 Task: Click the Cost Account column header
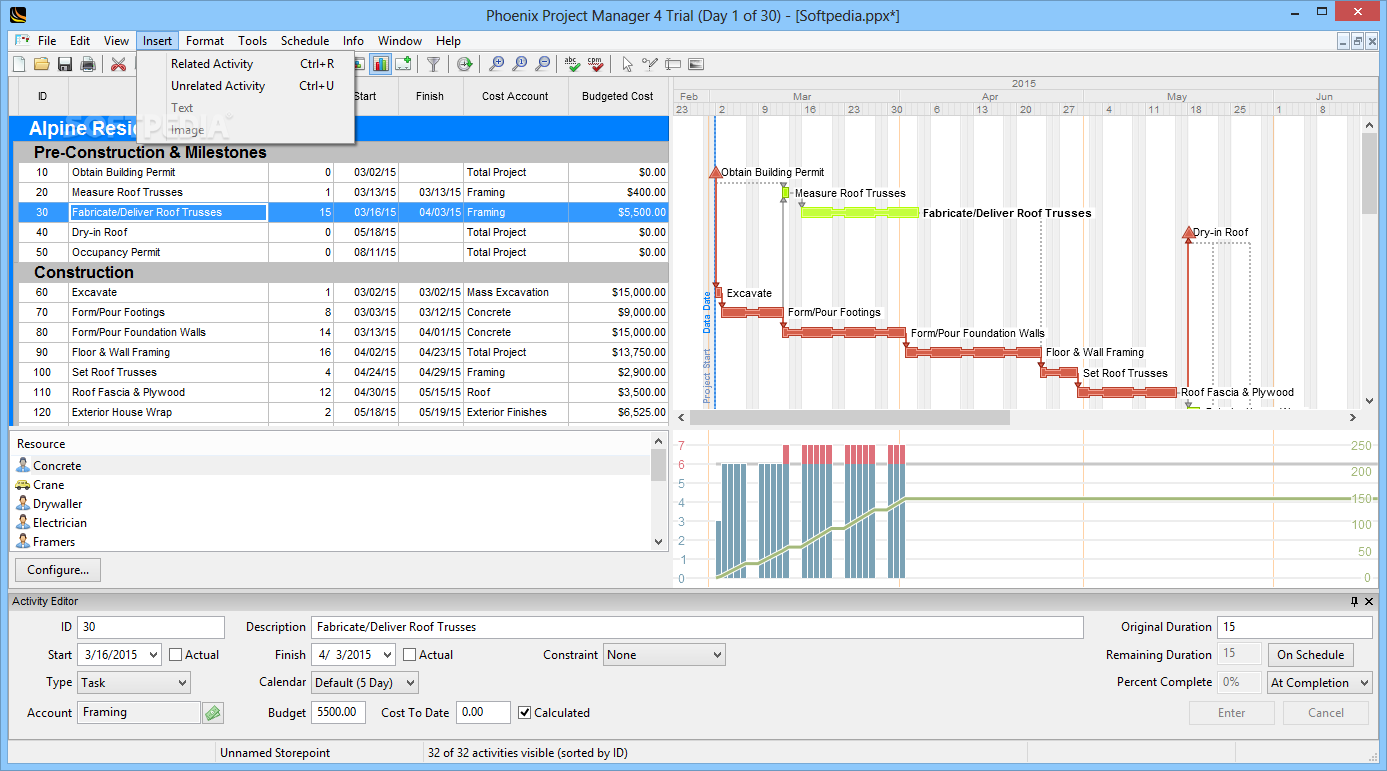coord(515,97)
